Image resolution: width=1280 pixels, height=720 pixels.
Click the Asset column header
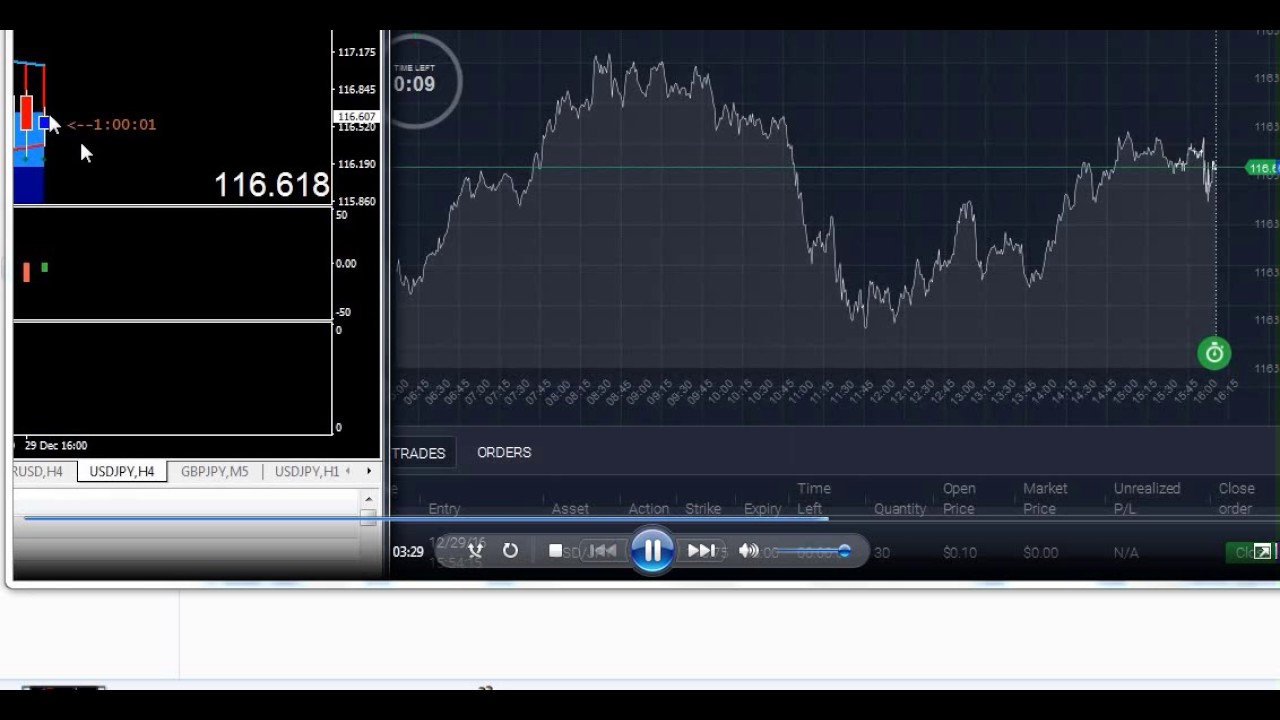[570, 509]
